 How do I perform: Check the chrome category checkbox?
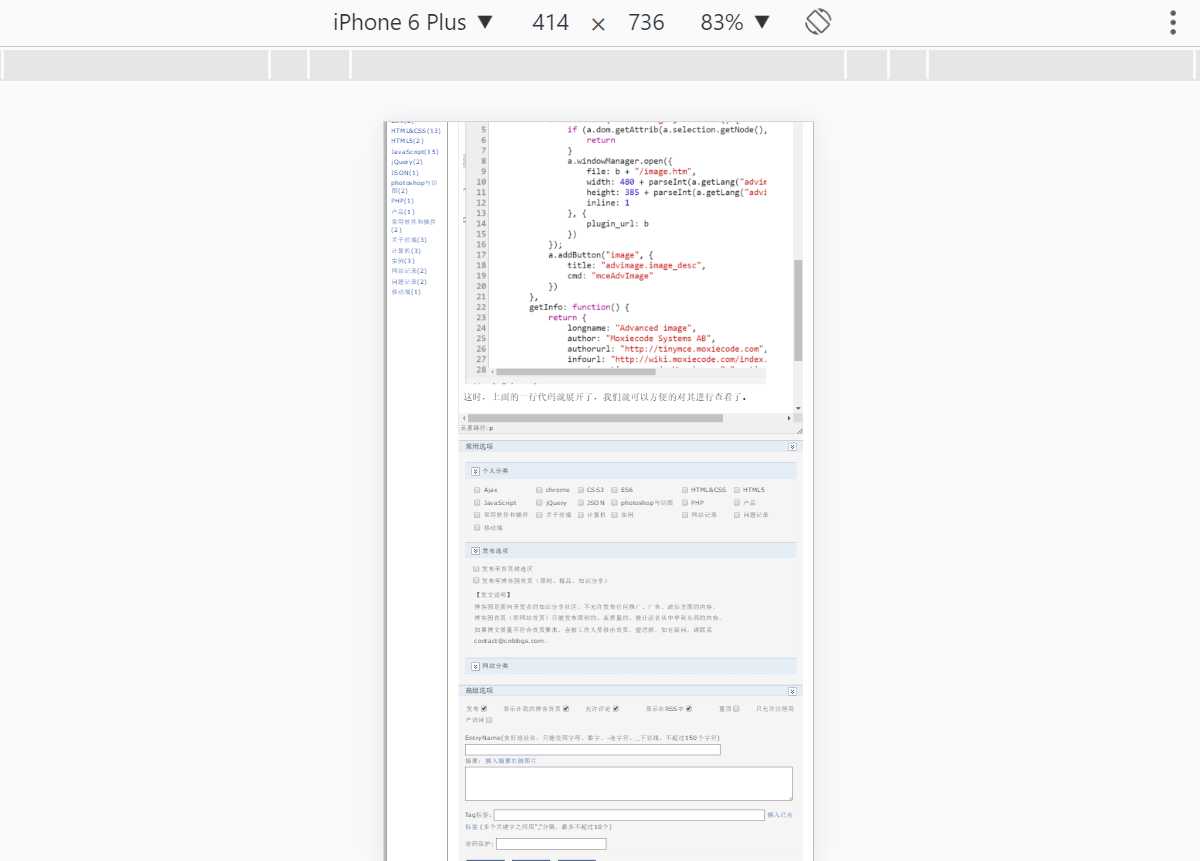point(540,490)
